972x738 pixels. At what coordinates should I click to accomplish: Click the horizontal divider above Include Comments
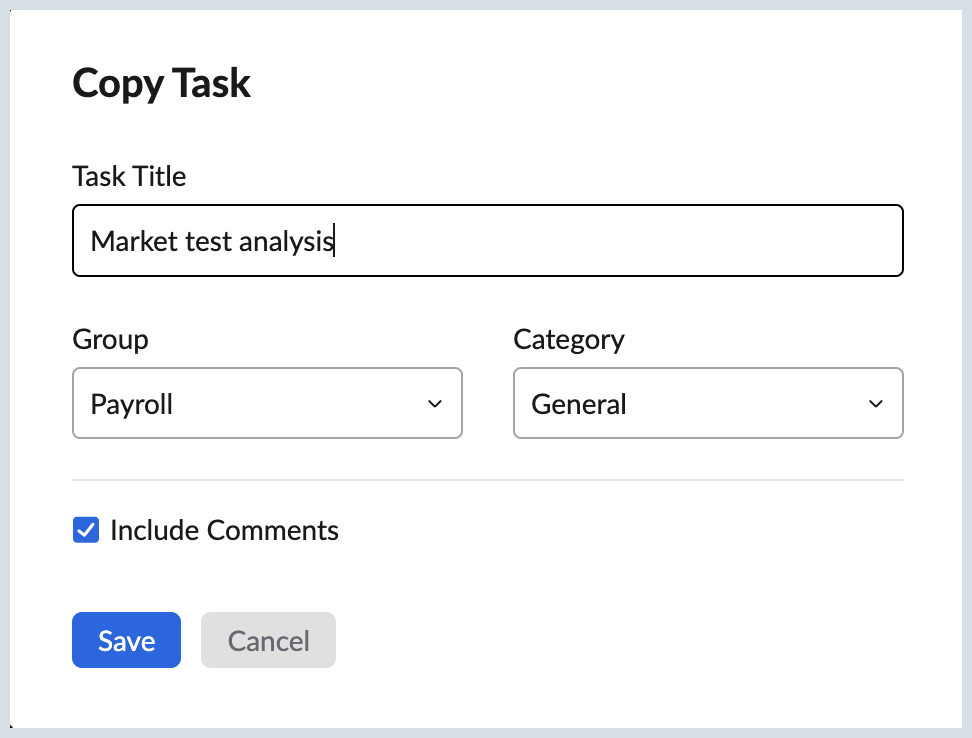488,480
